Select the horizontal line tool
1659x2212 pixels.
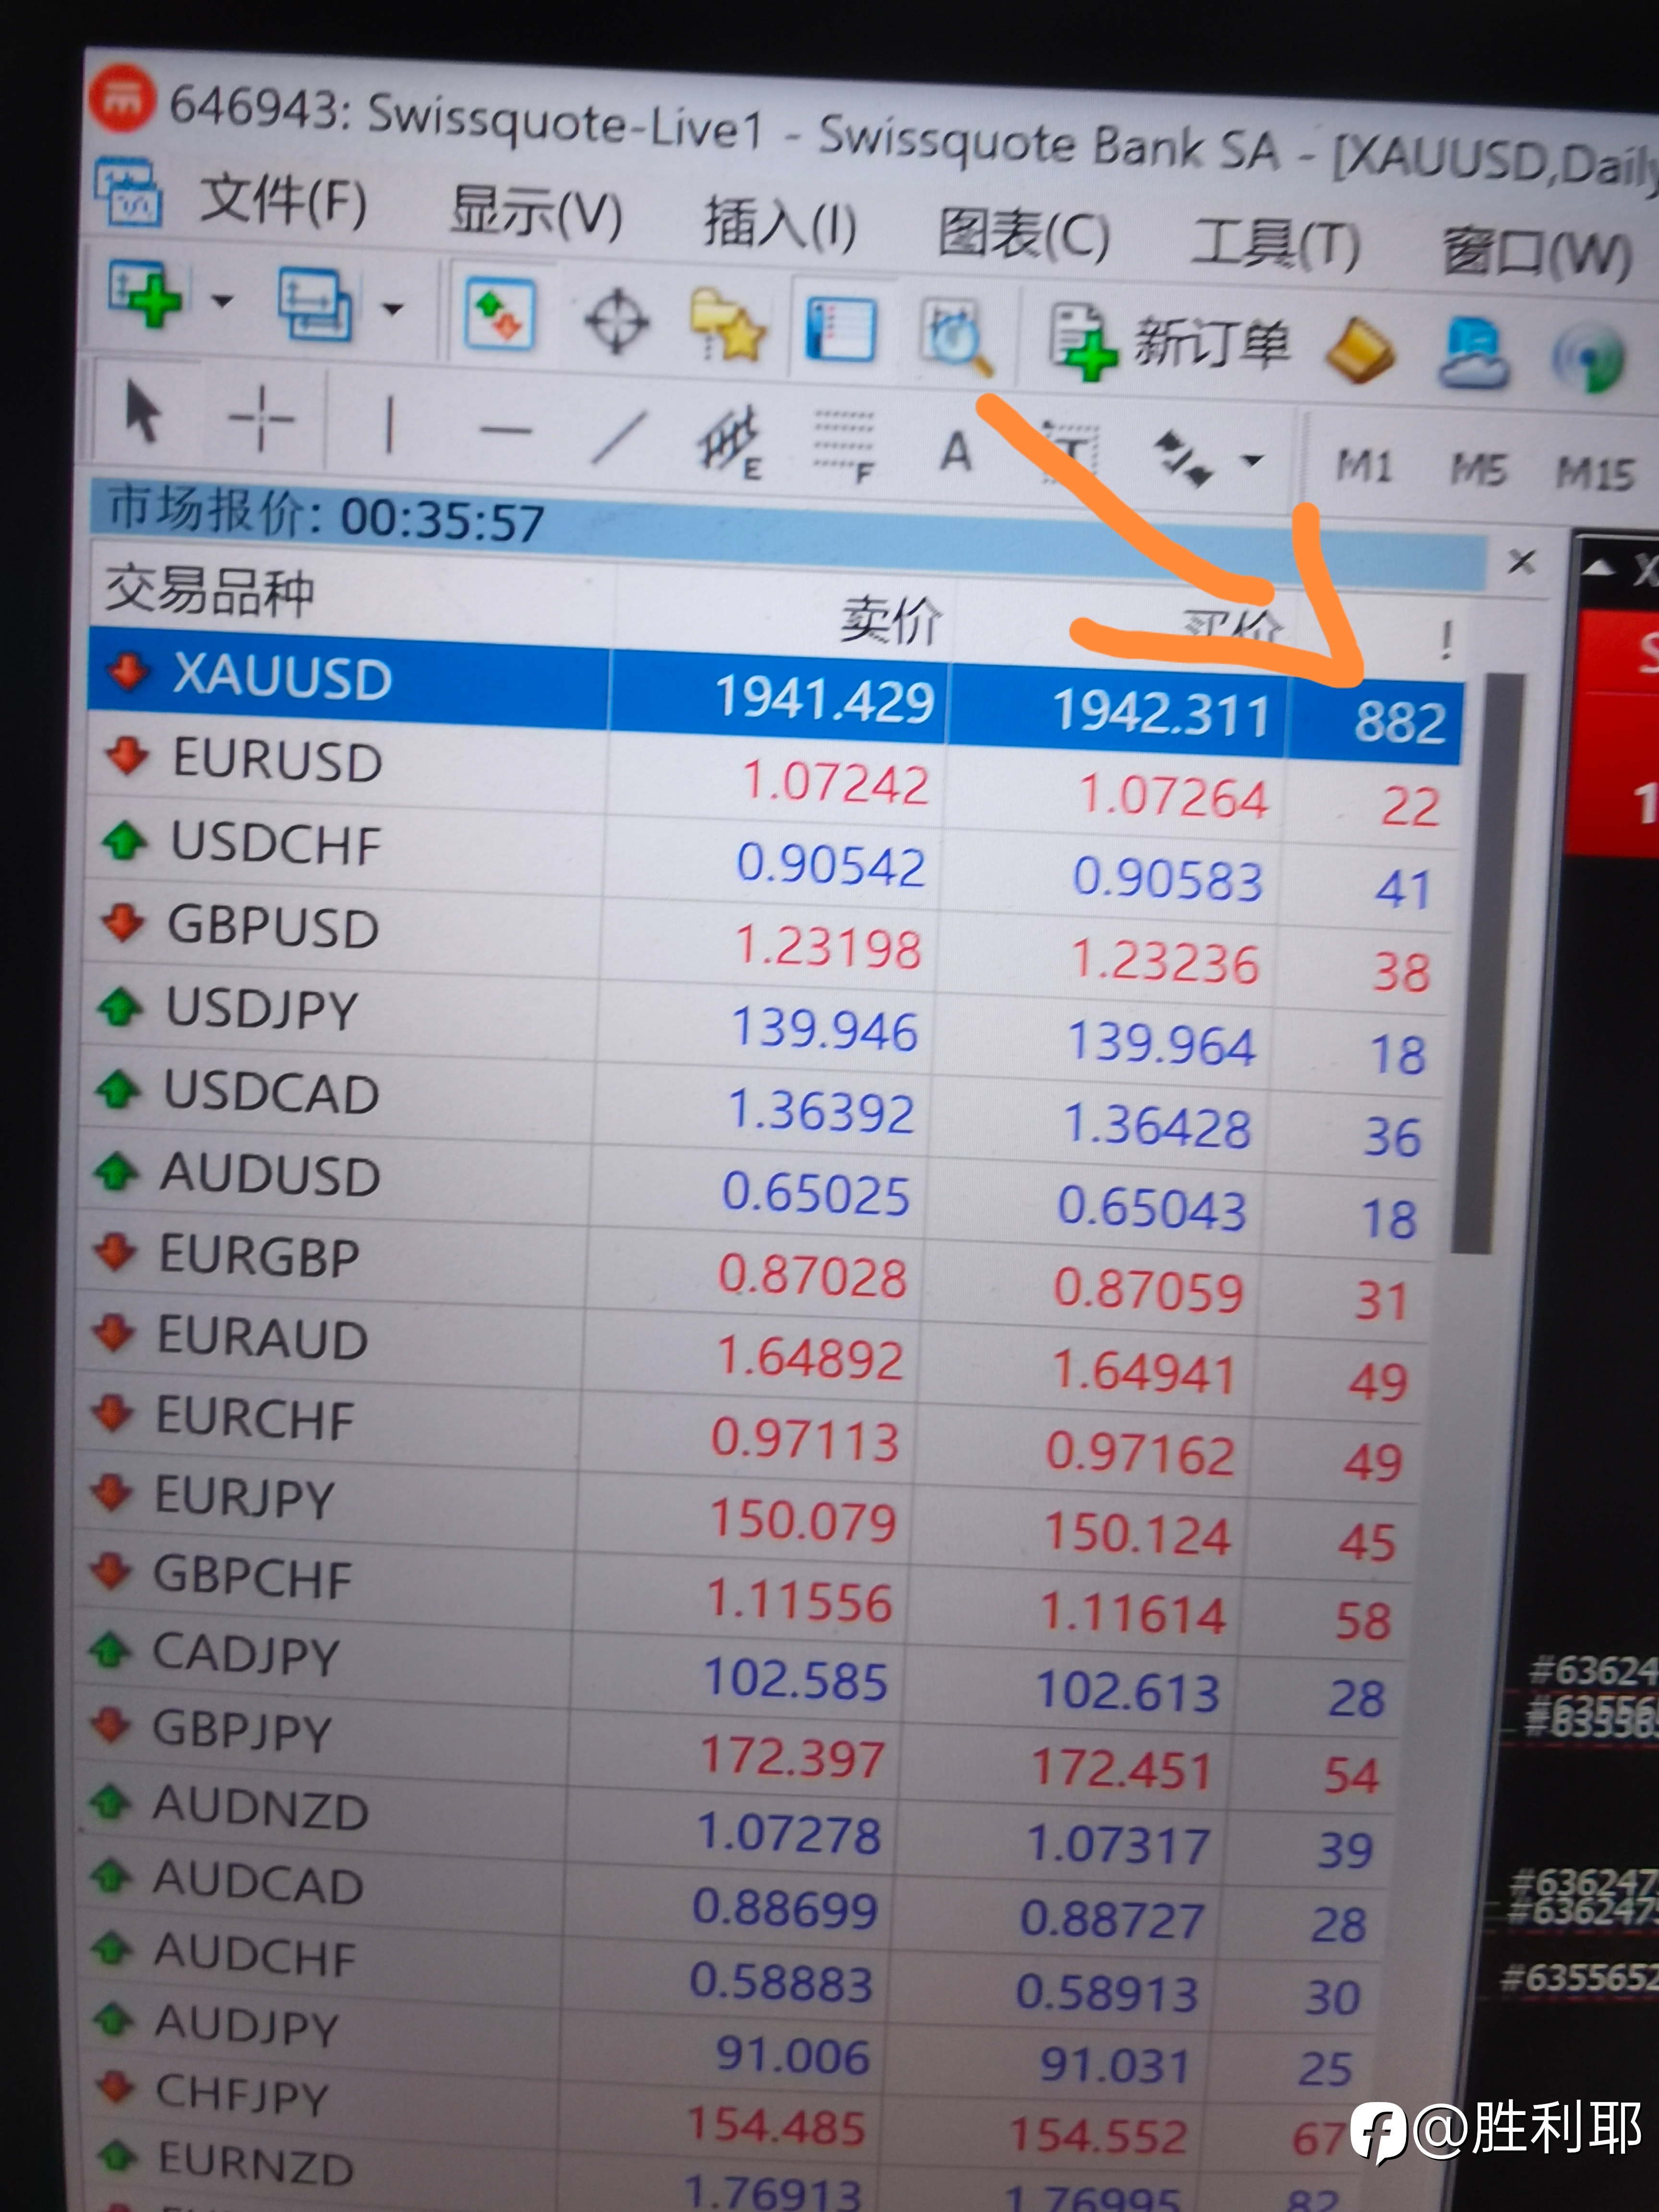(505, 432)
